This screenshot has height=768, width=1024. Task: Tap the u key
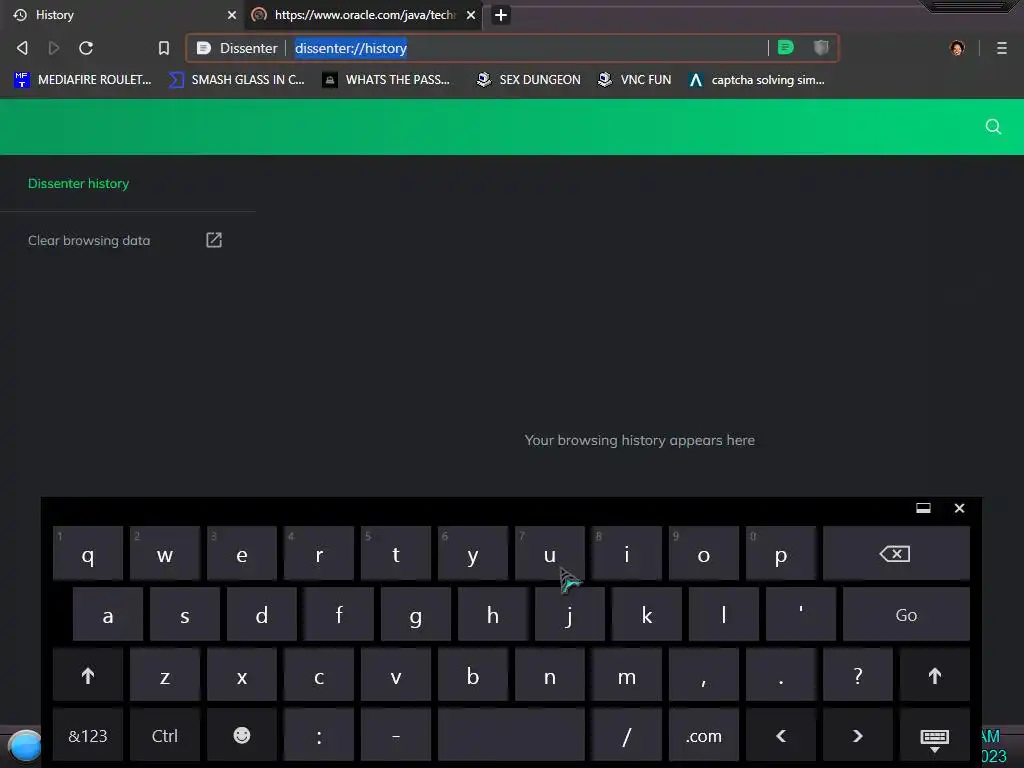coord(550,554)
